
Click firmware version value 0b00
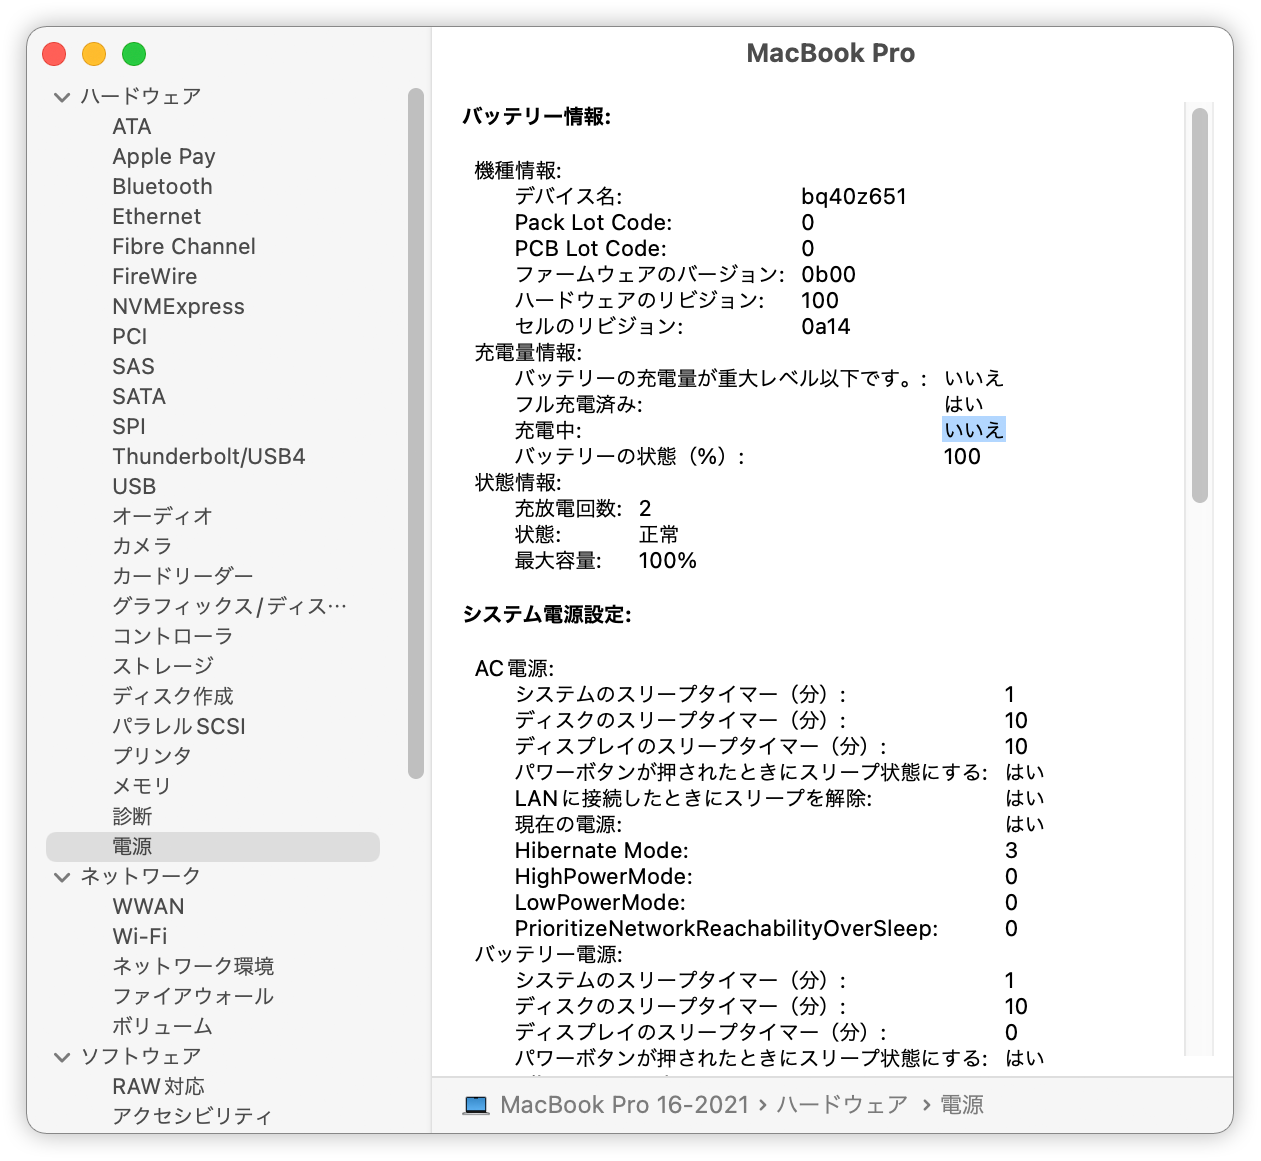[x=828, y=275]
